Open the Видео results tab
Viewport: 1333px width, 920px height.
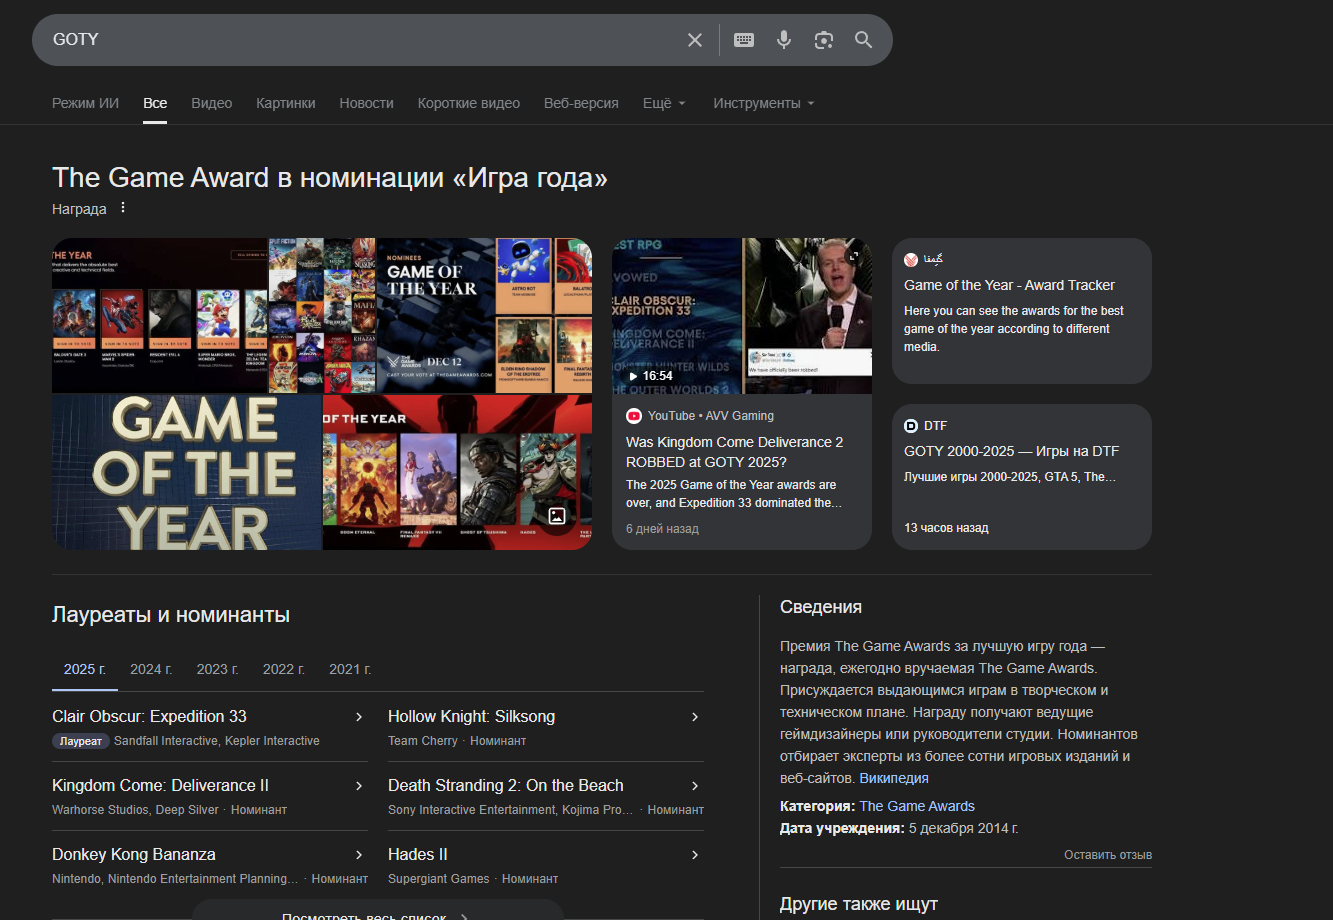(212, 103)
